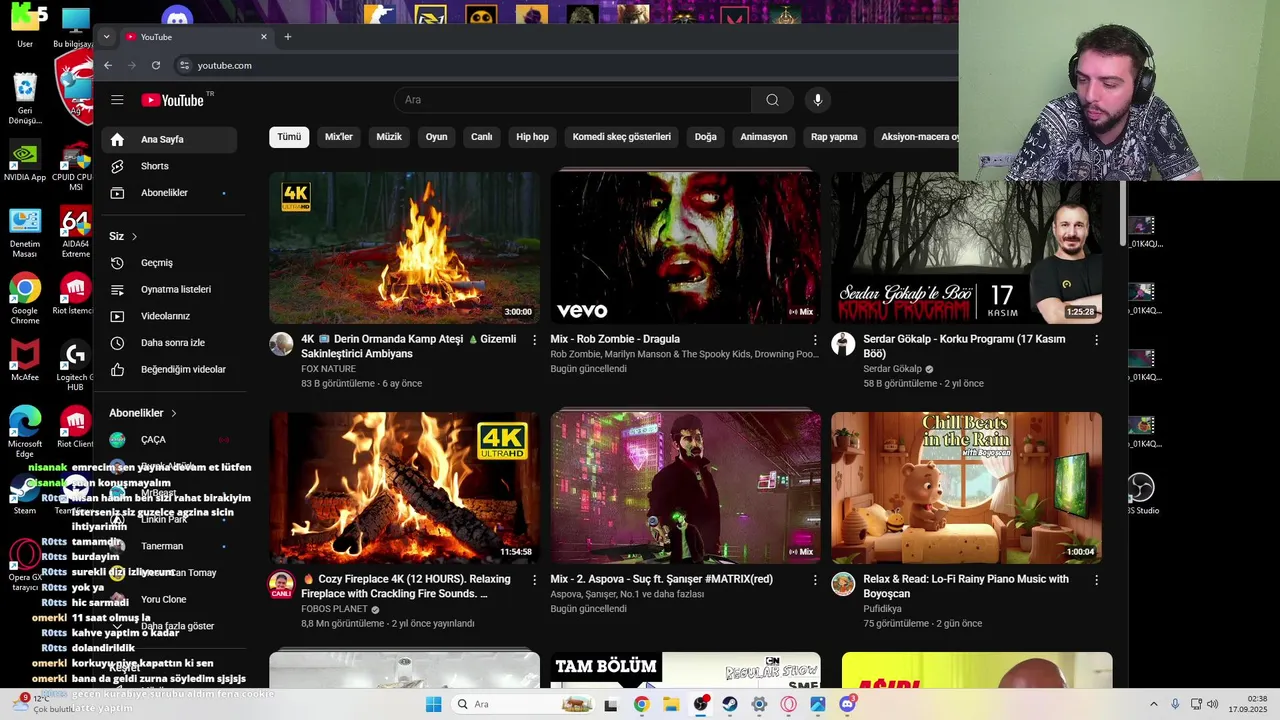Select the Animasyon filter chip
This screenshot has width=1280, height=720.
point(764,137)
